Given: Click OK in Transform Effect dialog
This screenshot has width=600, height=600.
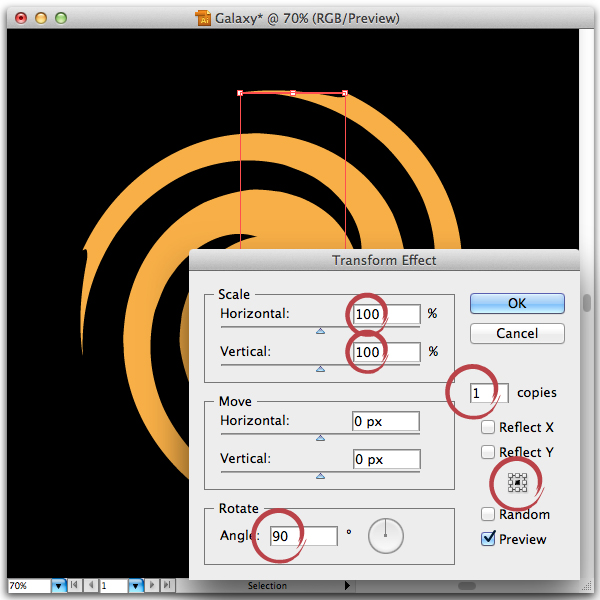Looking at the screenshot, I should point(517,303).
